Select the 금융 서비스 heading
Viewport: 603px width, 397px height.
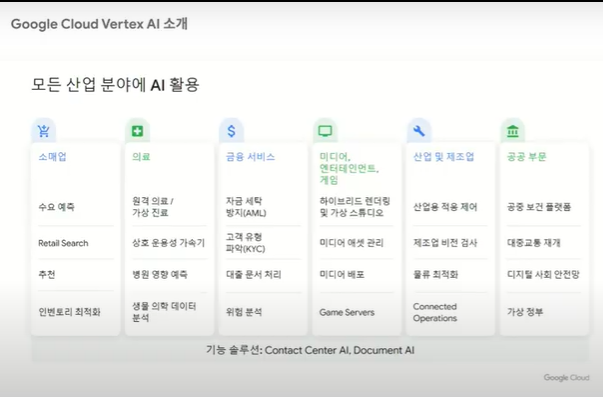pos(250,157)
